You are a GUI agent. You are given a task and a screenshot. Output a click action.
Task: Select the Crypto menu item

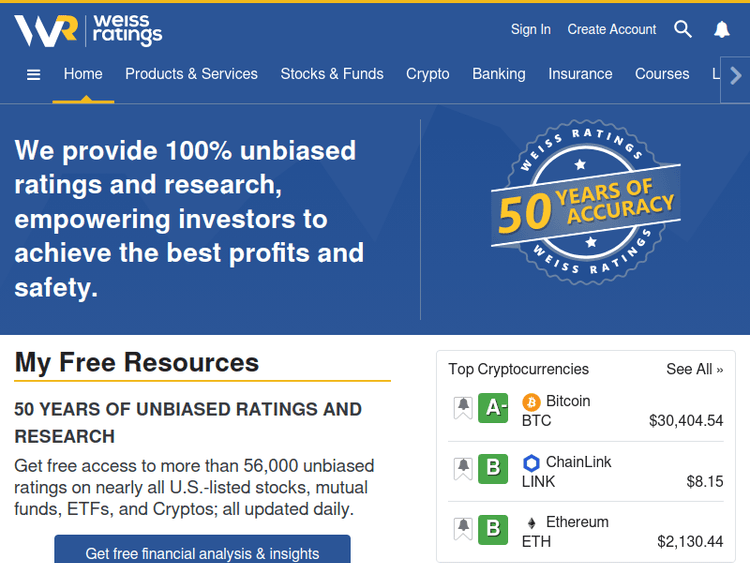pyautogui.click(x=427, y=74)
